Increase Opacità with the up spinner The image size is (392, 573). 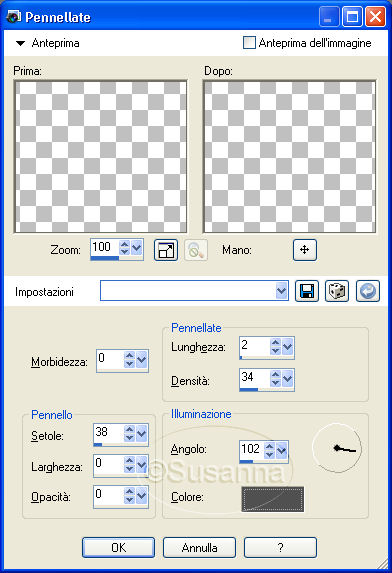(129, 492)
